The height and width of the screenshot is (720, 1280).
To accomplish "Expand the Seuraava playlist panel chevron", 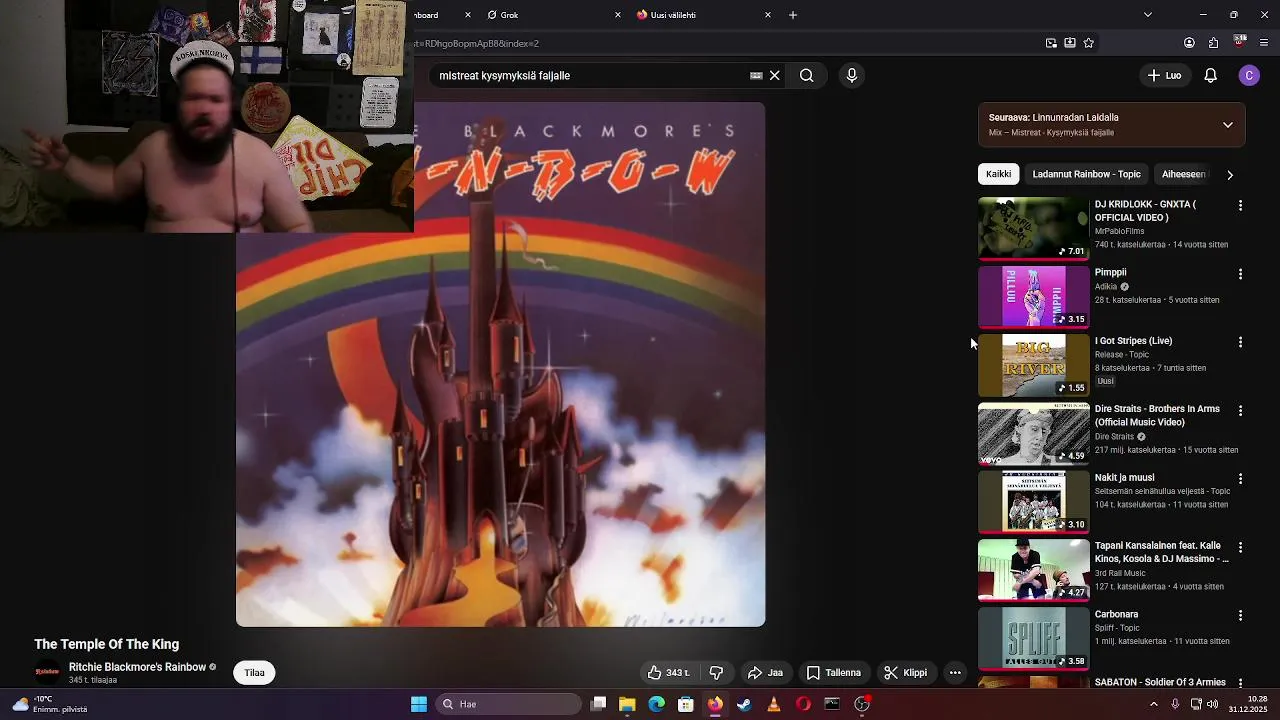I will [x=1227, y=125].
